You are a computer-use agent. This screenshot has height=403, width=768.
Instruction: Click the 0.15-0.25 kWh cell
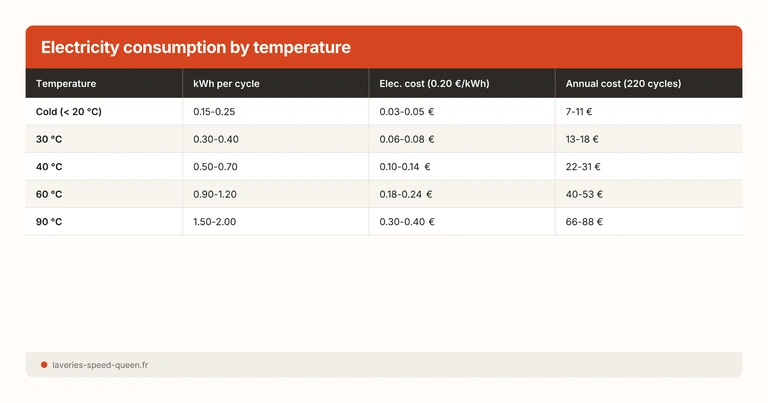[x=214, y=112]
